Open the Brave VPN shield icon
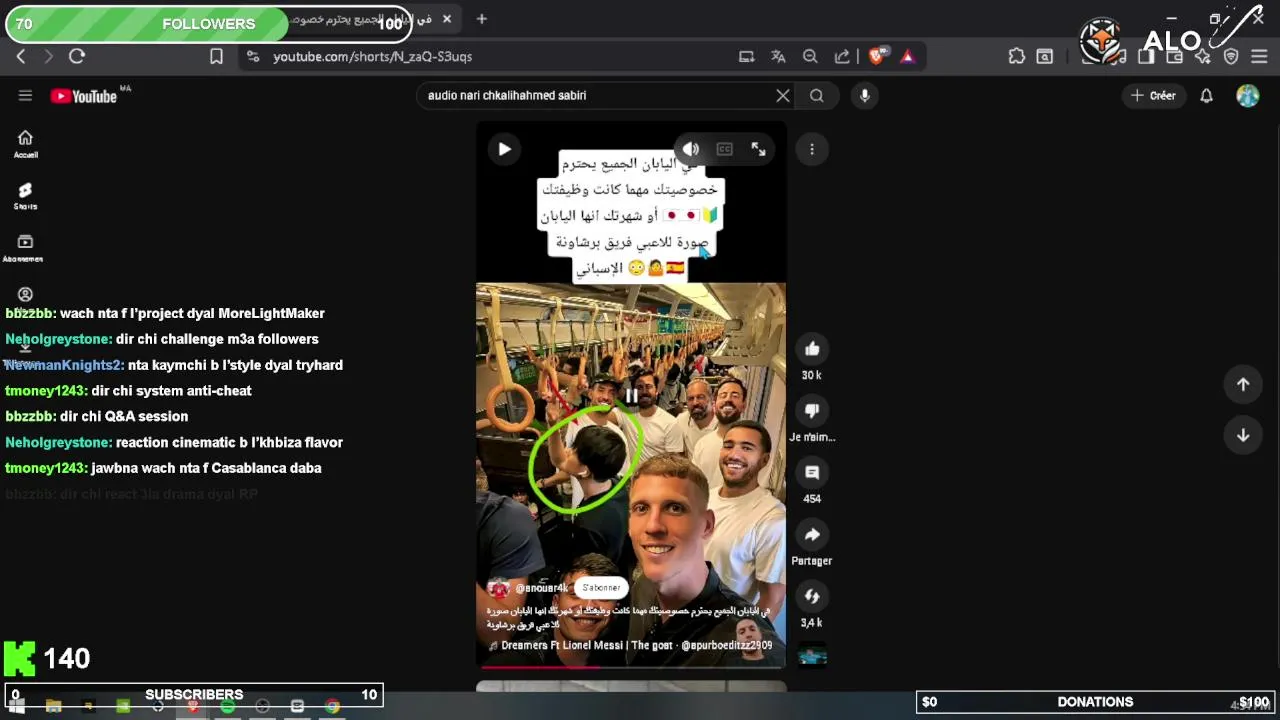This screenshot has height=720, width=1280. (1231, 57)
